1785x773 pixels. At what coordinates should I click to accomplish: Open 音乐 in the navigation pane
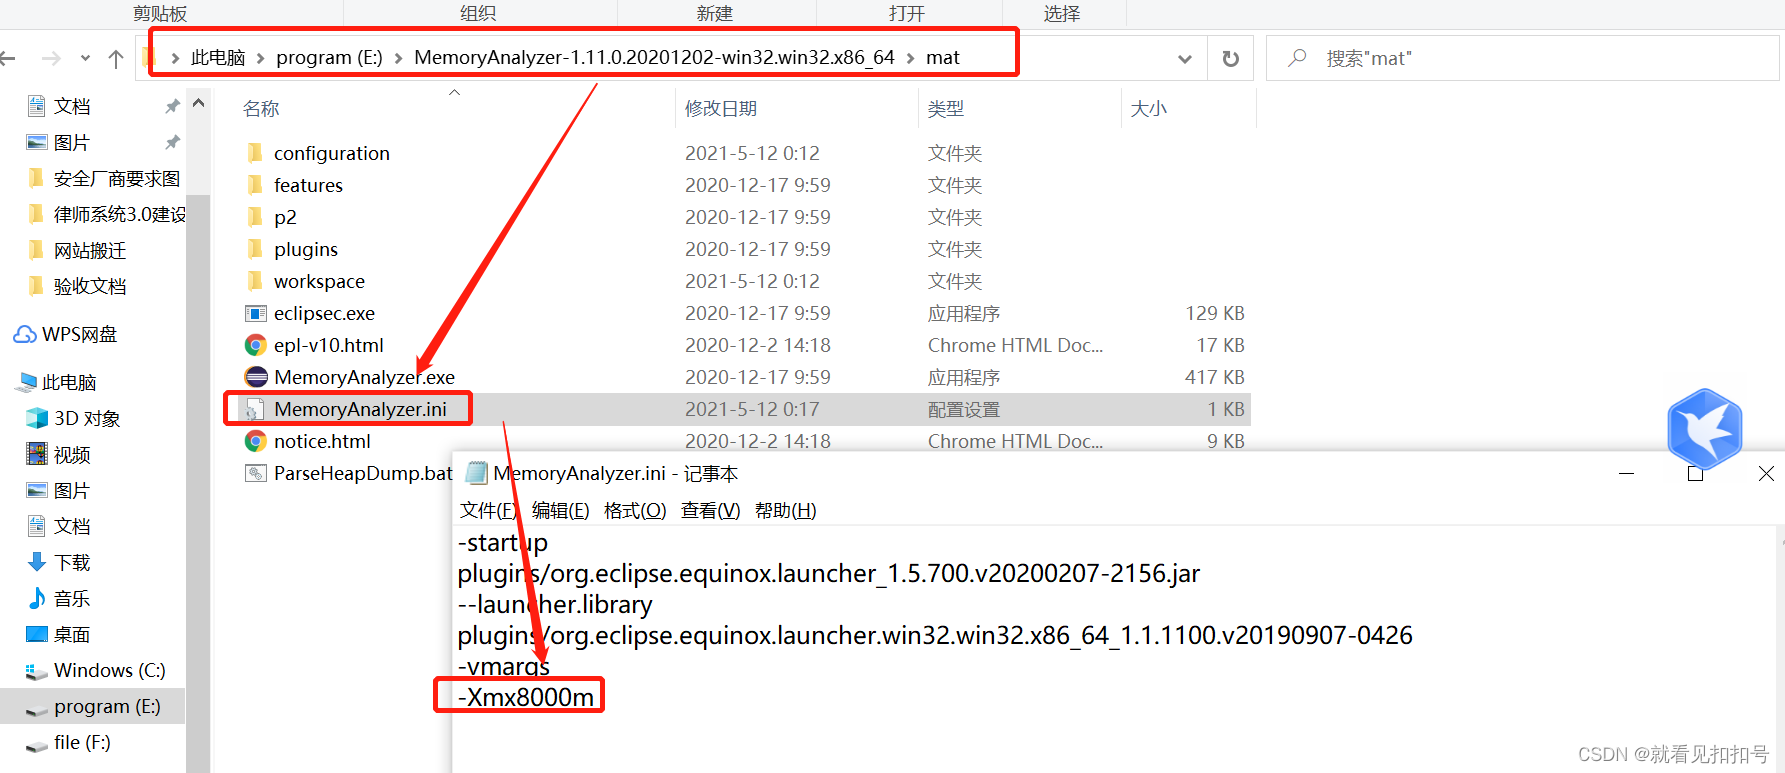pyautogui.click(x=59, y=598)
